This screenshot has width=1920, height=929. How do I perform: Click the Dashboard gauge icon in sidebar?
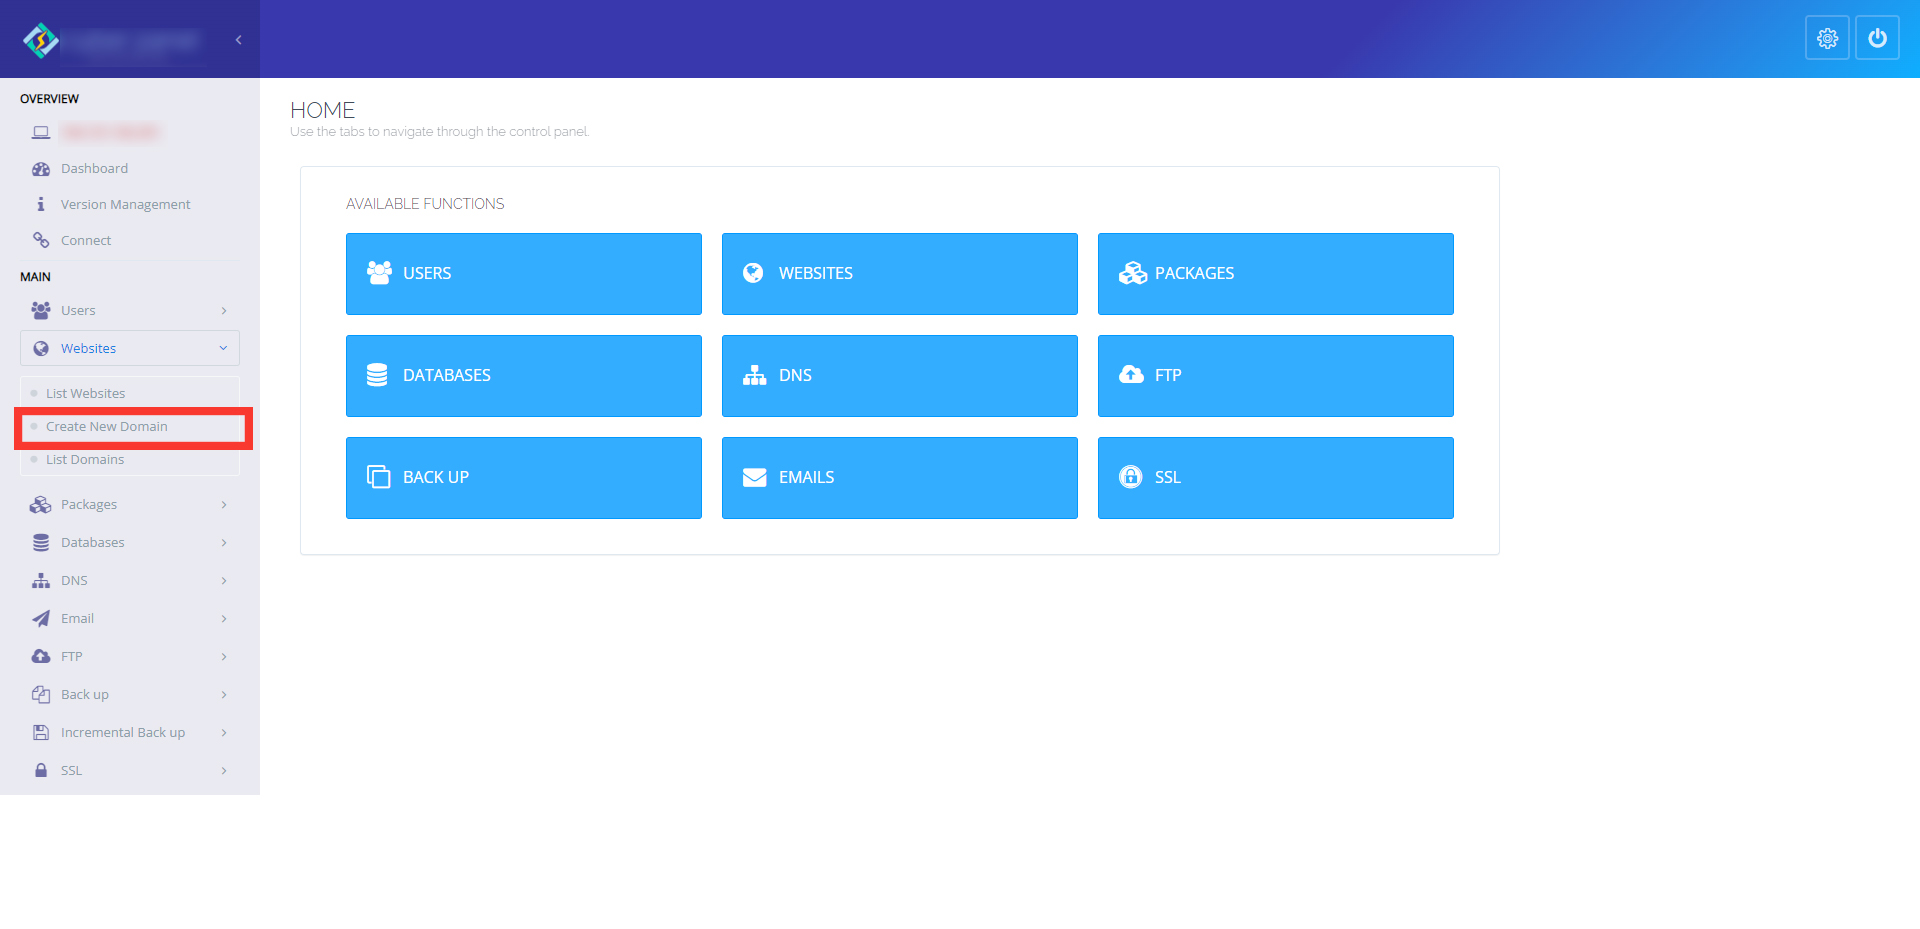tap(41, 169)
